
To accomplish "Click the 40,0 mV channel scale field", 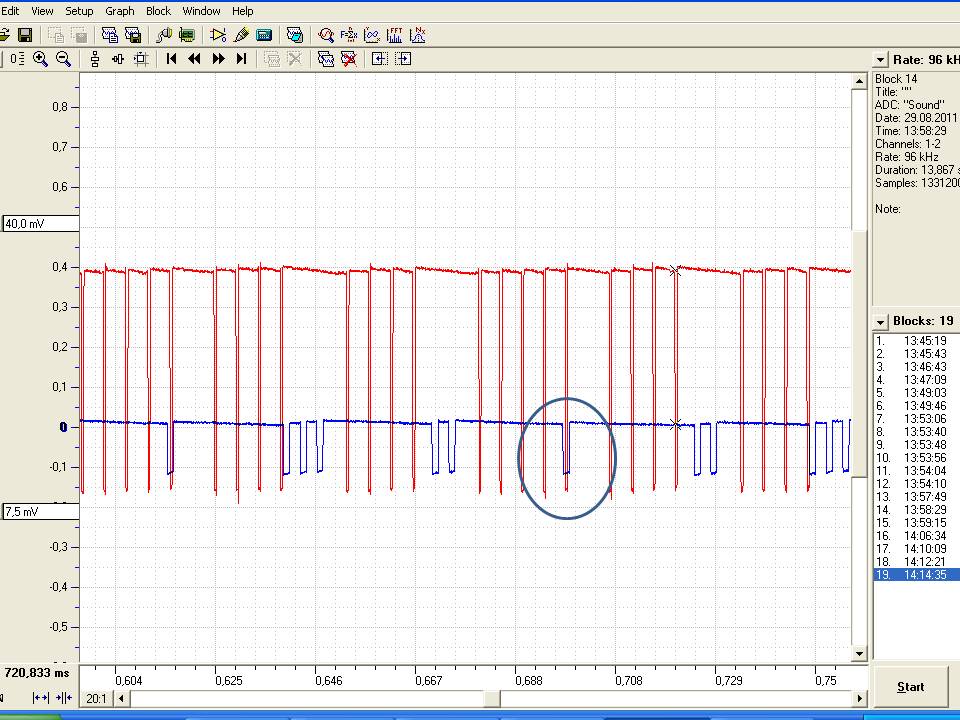I will click(41, 223).
